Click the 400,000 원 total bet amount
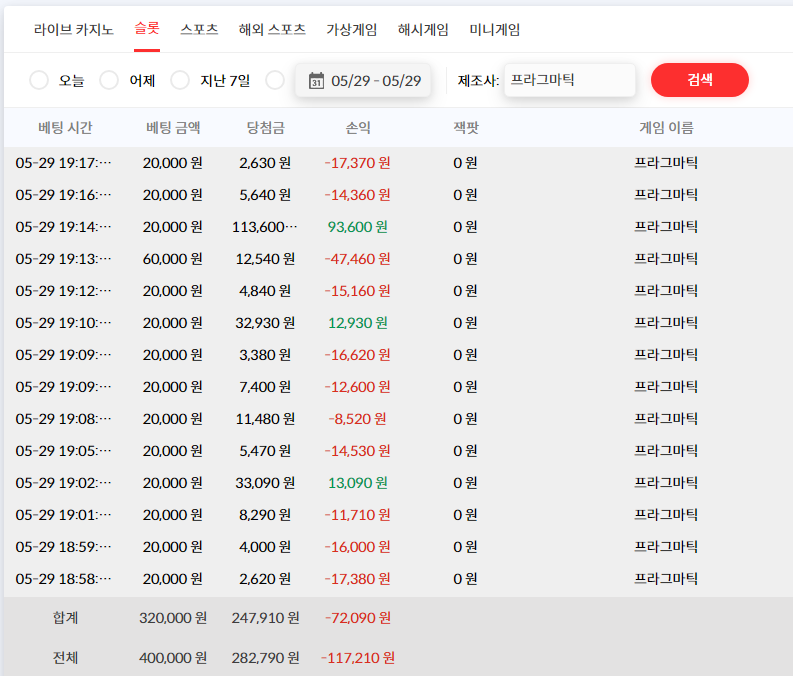 pos(173,657)
